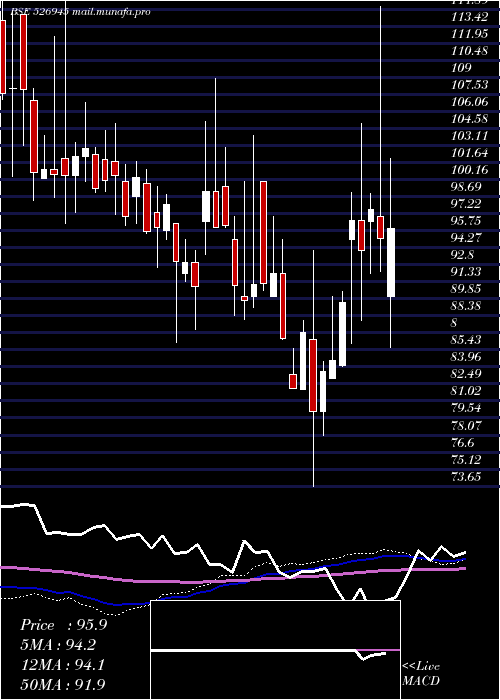
Task: Click the BSE 526945 mail.munafa.pro header text
Action: [80, 12]
